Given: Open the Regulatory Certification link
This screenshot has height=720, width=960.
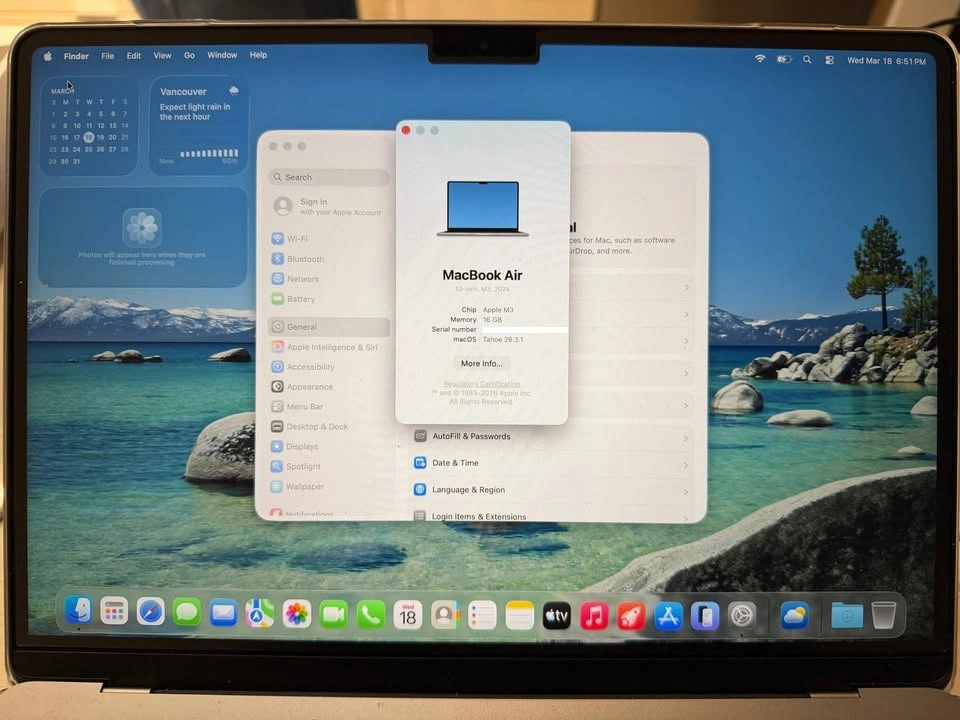Looking at the screenshot, I should [x=482, y=384].
